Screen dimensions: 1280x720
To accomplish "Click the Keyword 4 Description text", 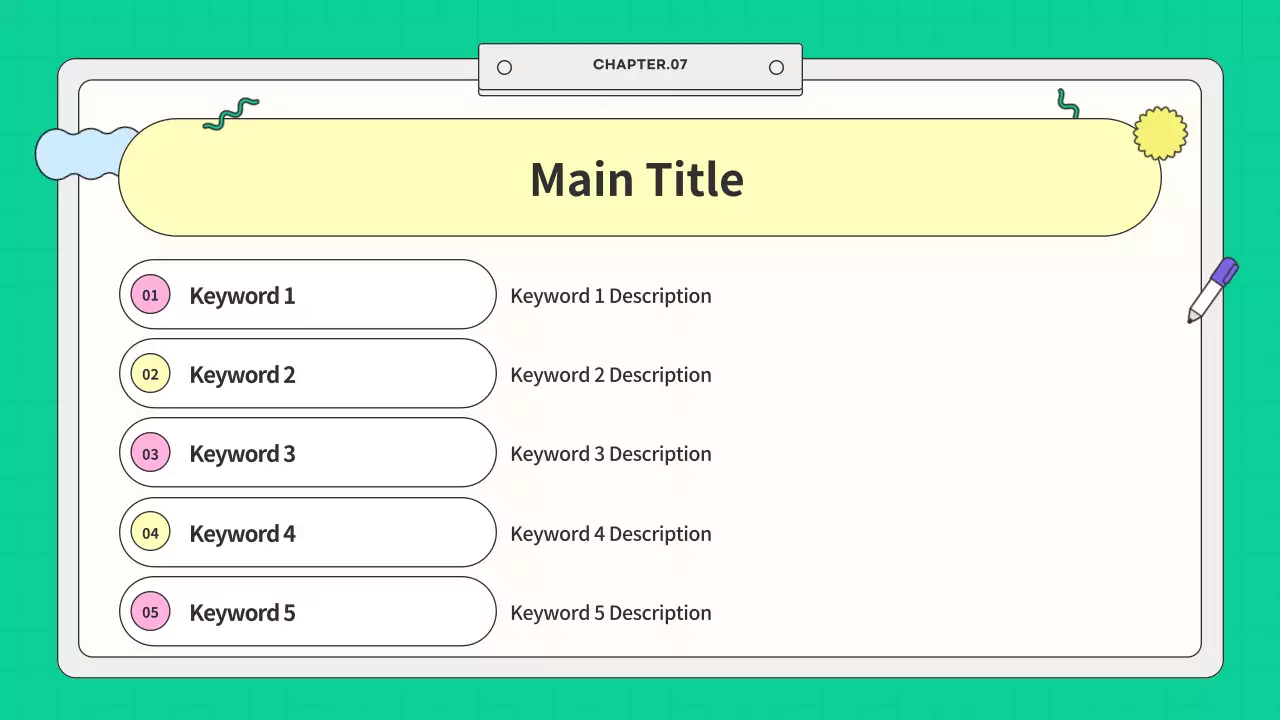I will [x=610, y=534].
